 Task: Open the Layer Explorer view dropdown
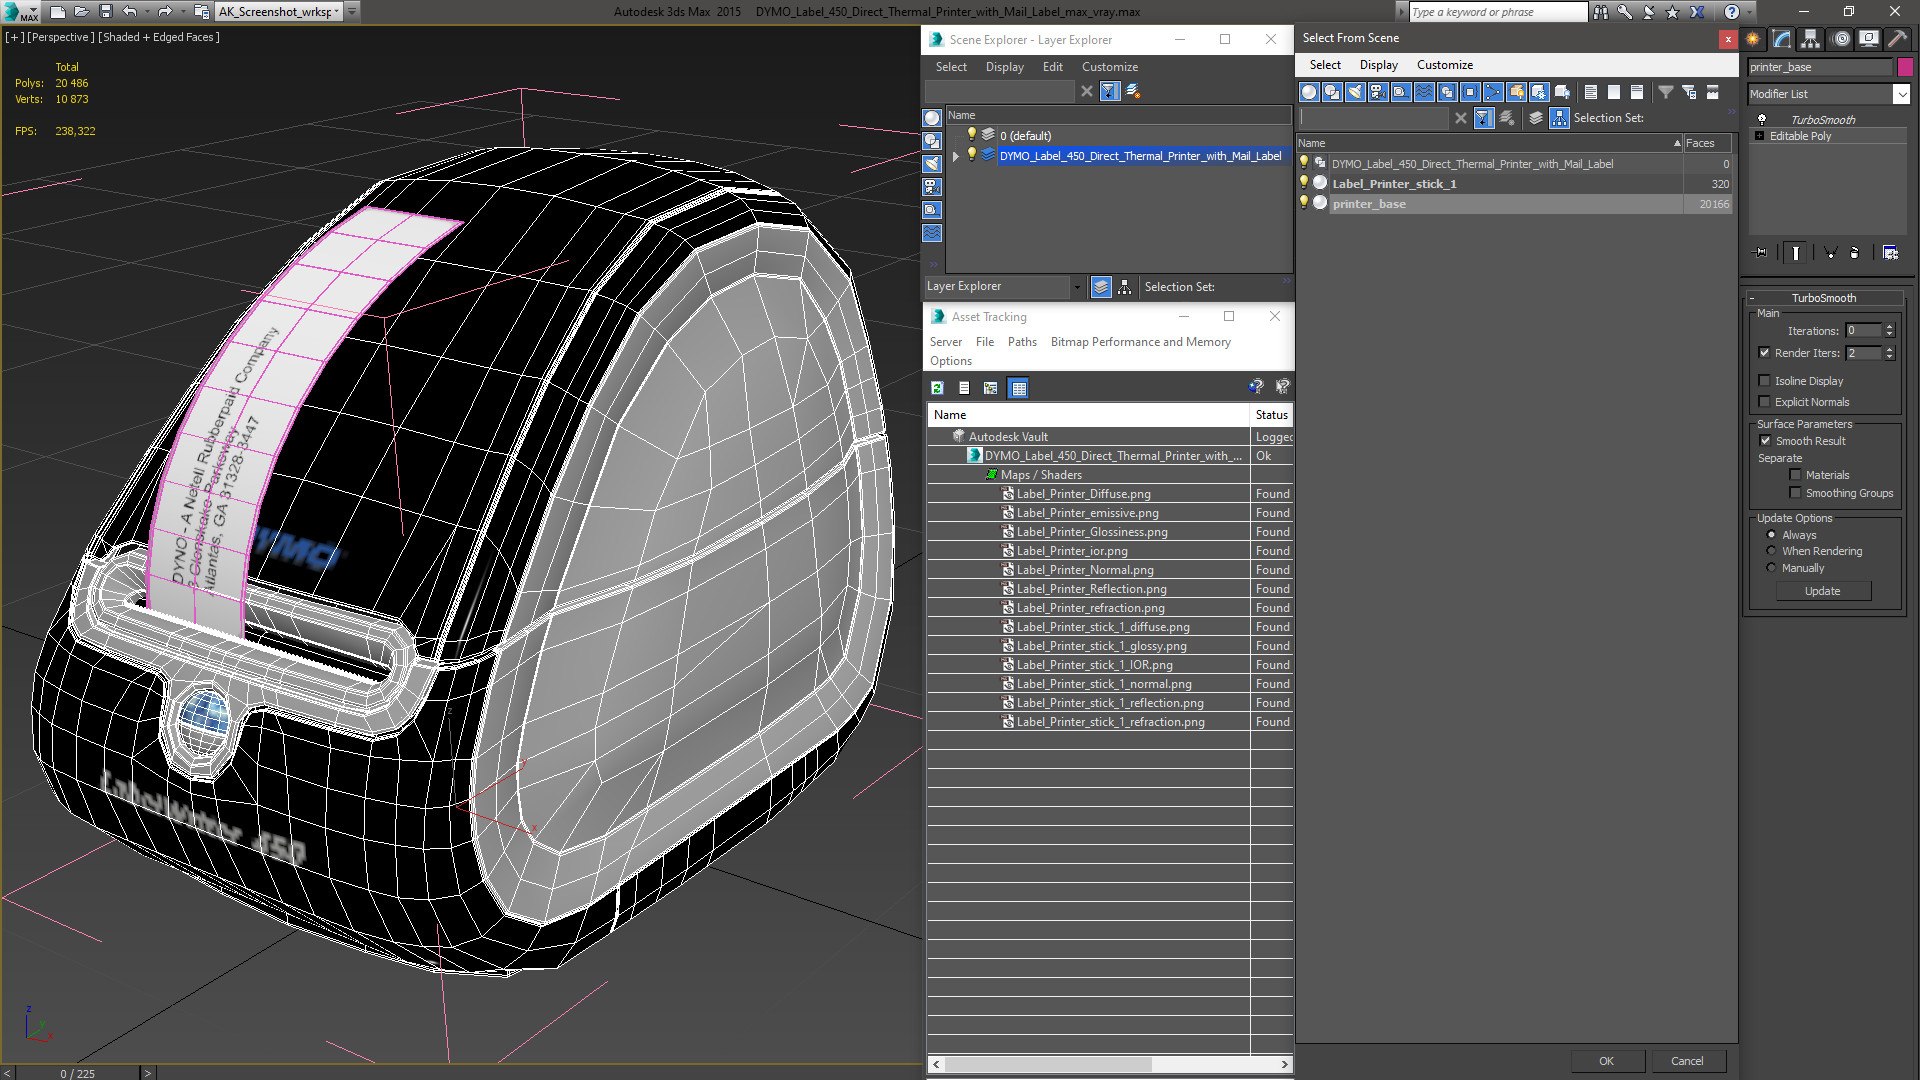tap(1077, 287)
